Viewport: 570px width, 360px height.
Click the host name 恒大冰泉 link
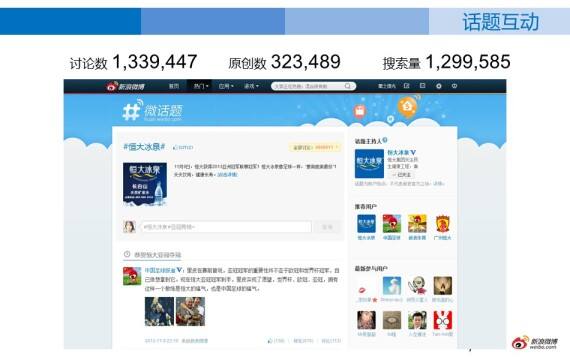click(398, 152)
